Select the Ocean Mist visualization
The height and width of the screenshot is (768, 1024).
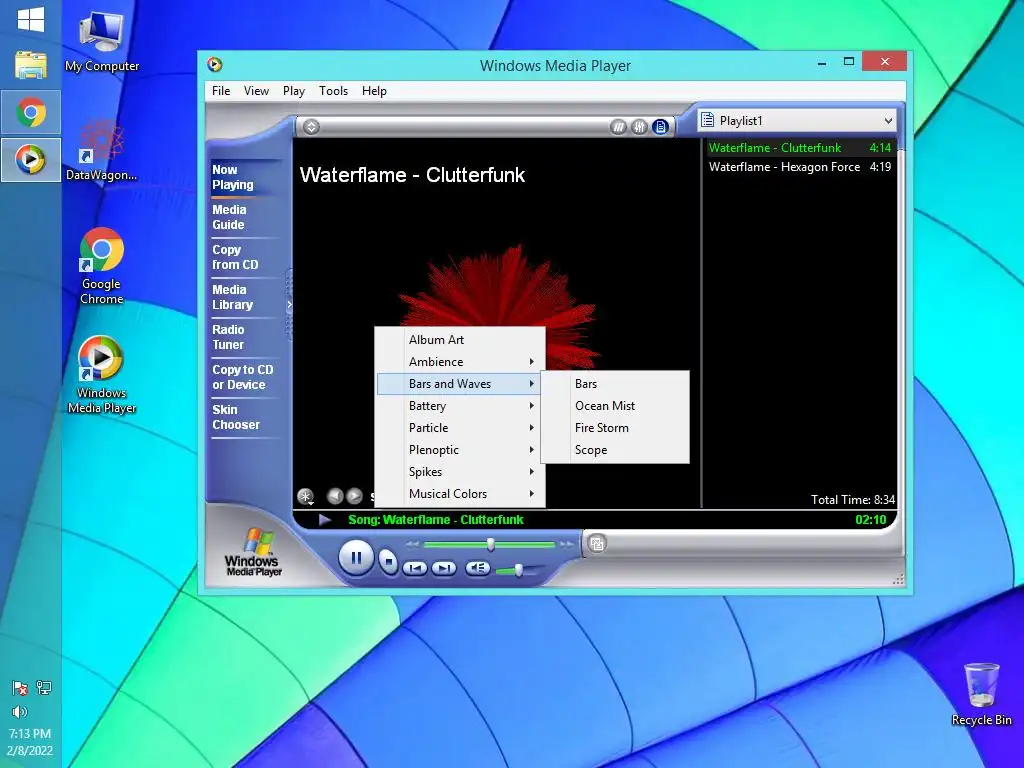tap(615, 406)
